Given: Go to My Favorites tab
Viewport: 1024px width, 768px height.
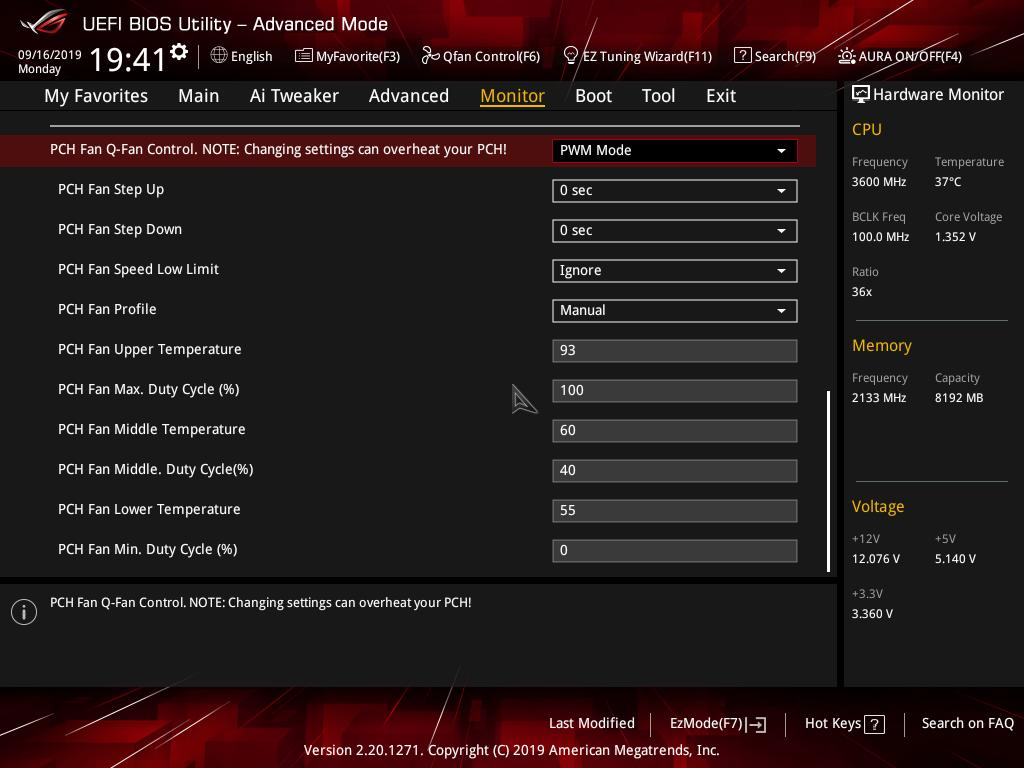Looking at the screenshot, I should tap(96, 96).
